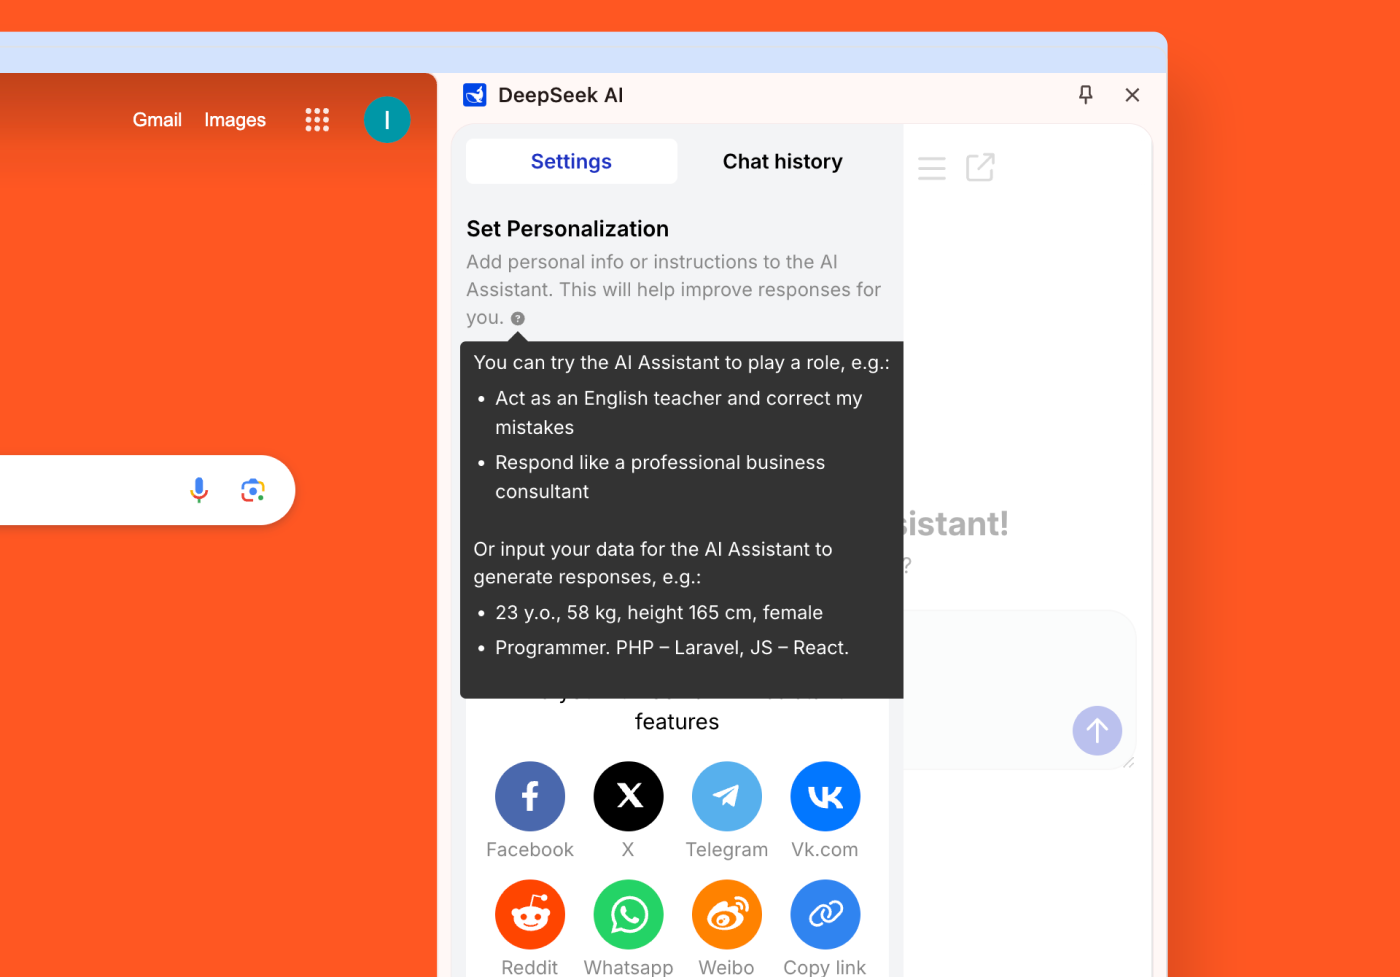Open Whatsapp share option
Image resolution: width=1400 pixels, height=977 pixels.
[x=628, y=914]
